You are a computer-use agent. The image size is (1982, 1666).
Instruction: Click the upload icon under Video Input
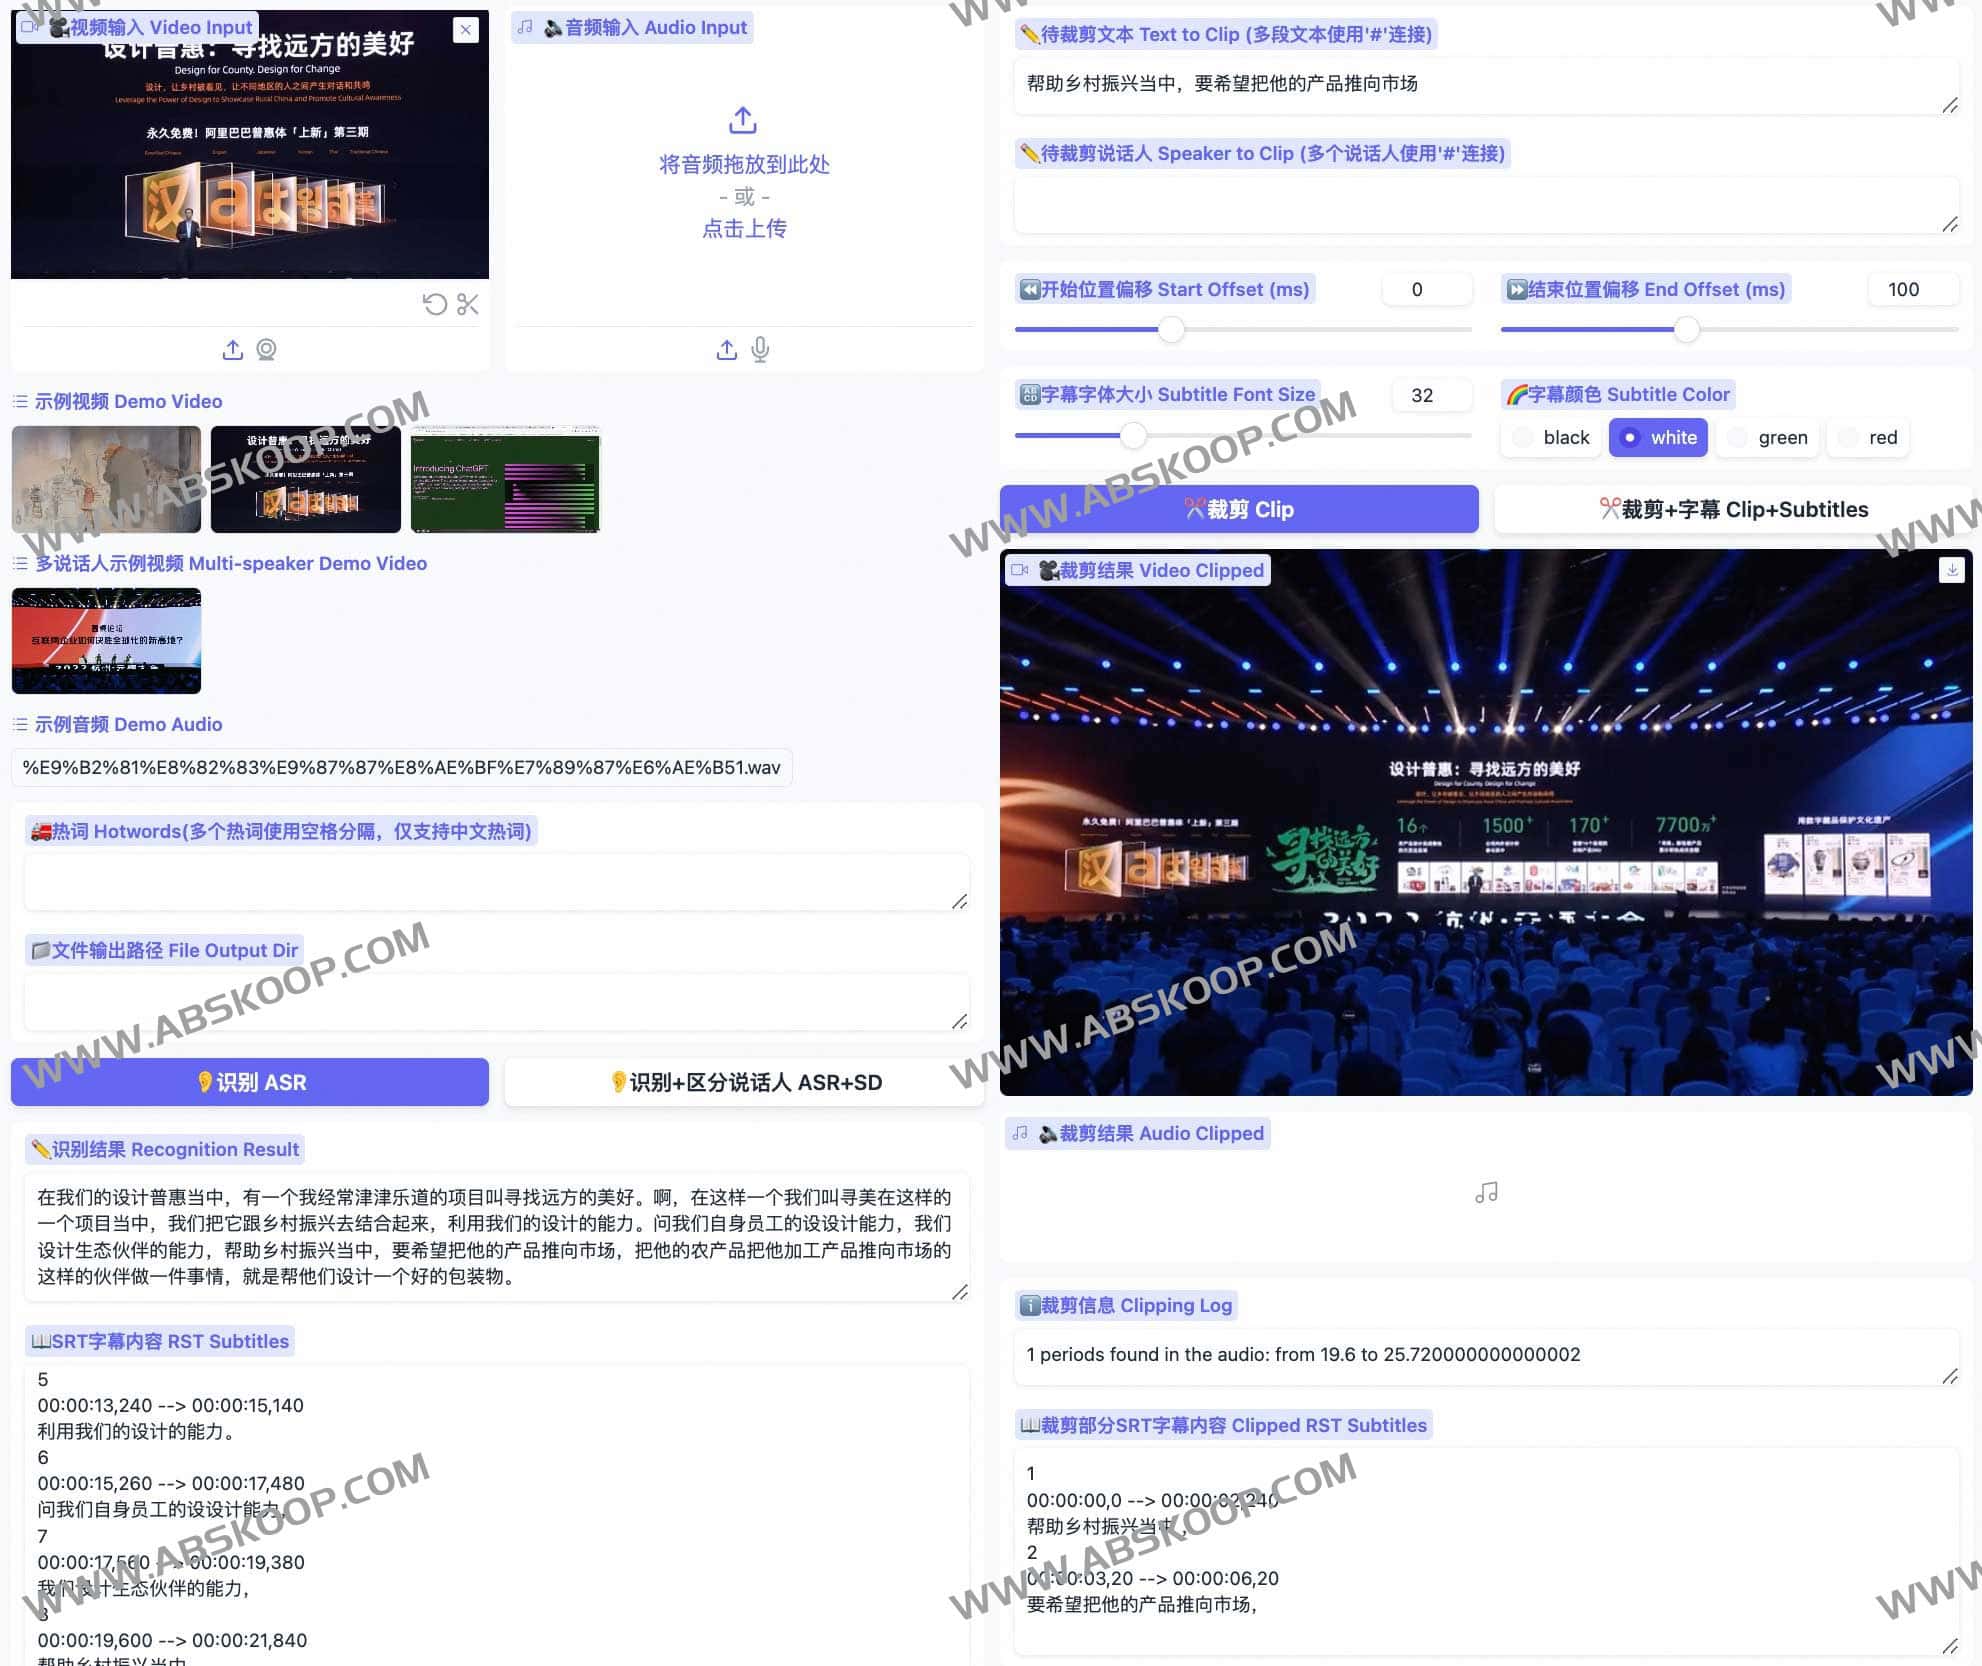pyautogui.click(x=232, y=350)
